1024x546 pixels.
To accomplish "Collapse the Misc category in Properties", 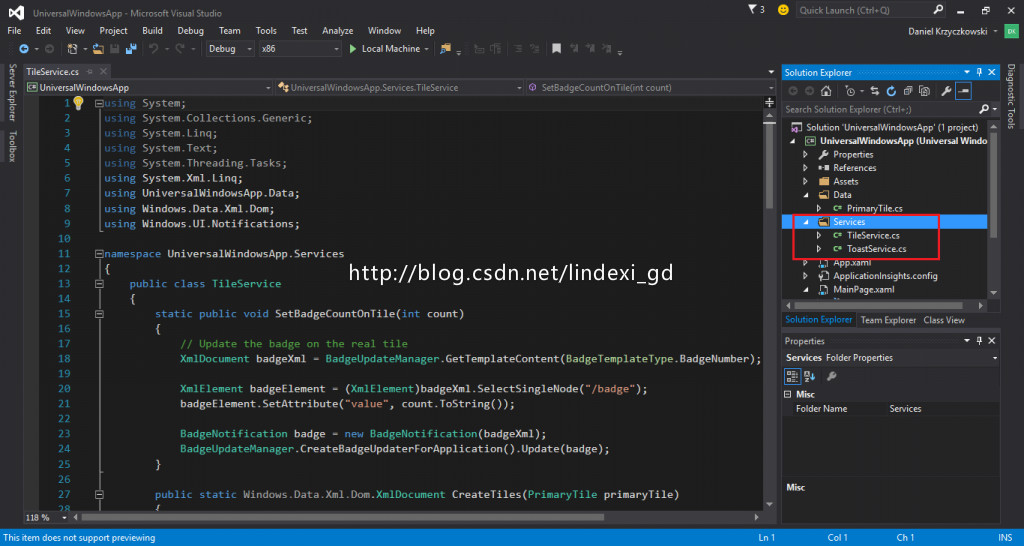I will click(788, 394).
